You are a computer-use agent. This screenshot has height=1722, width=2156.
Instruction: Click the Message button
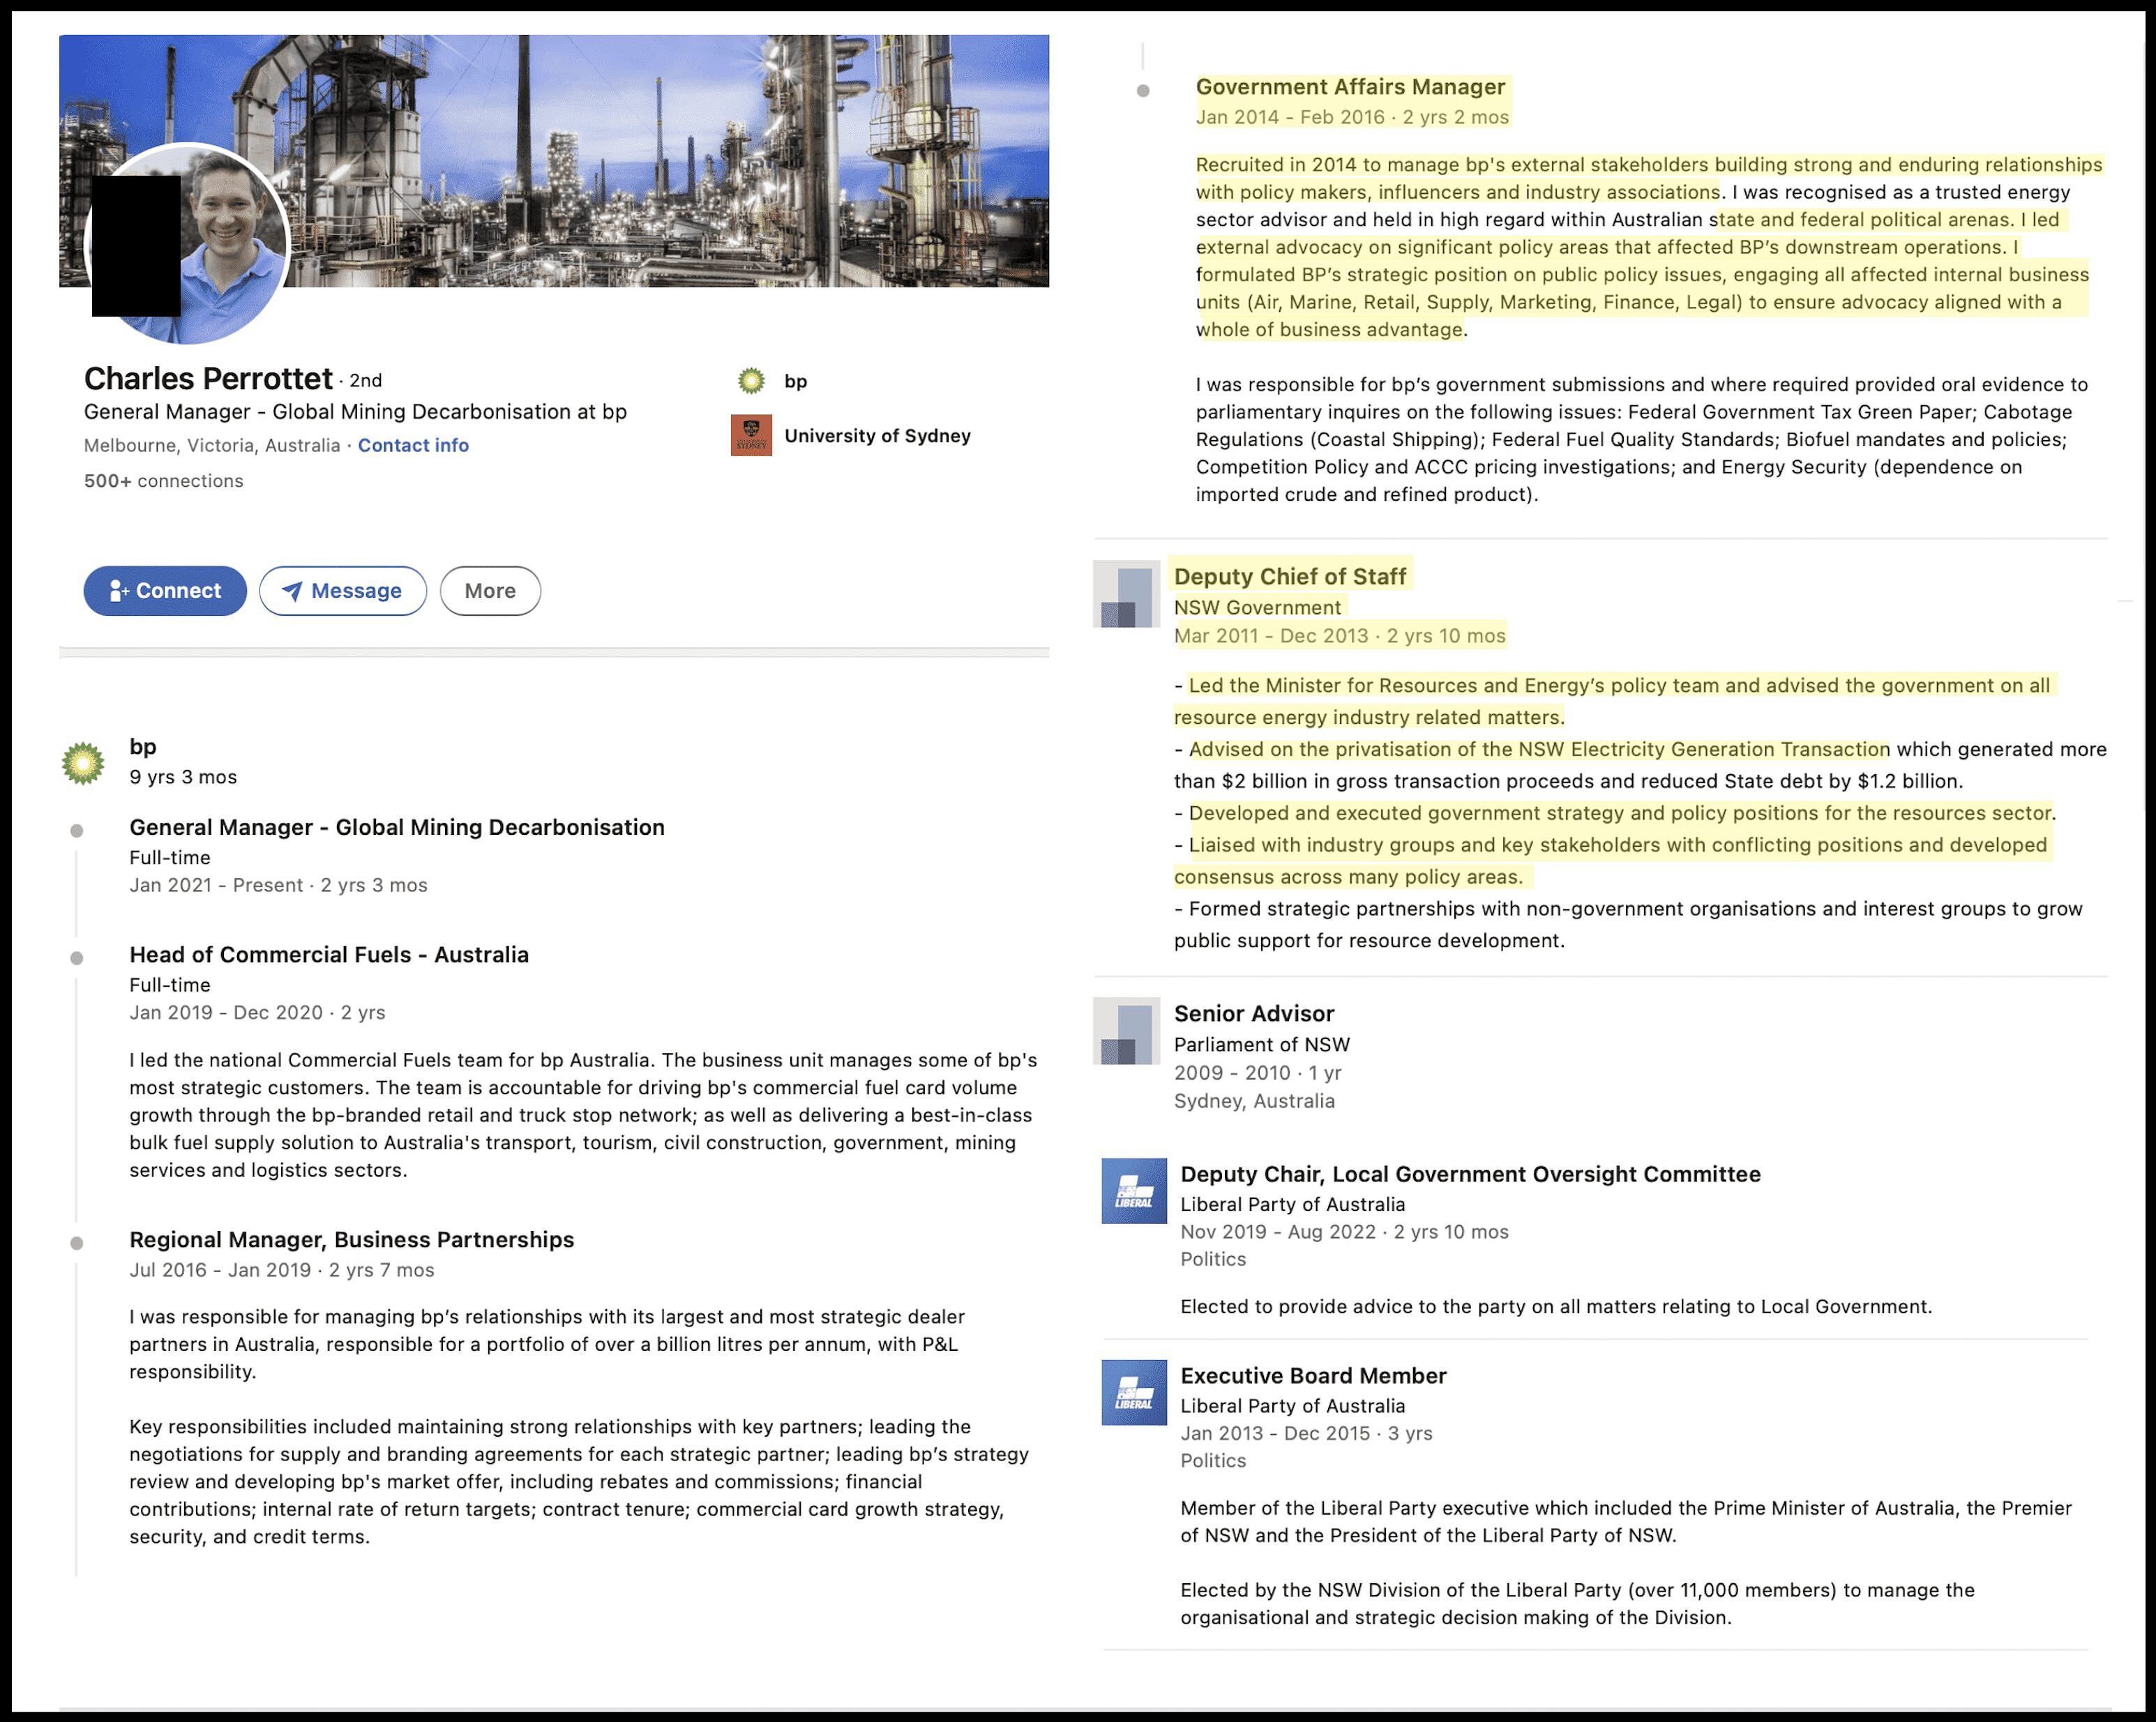[343, 591]
